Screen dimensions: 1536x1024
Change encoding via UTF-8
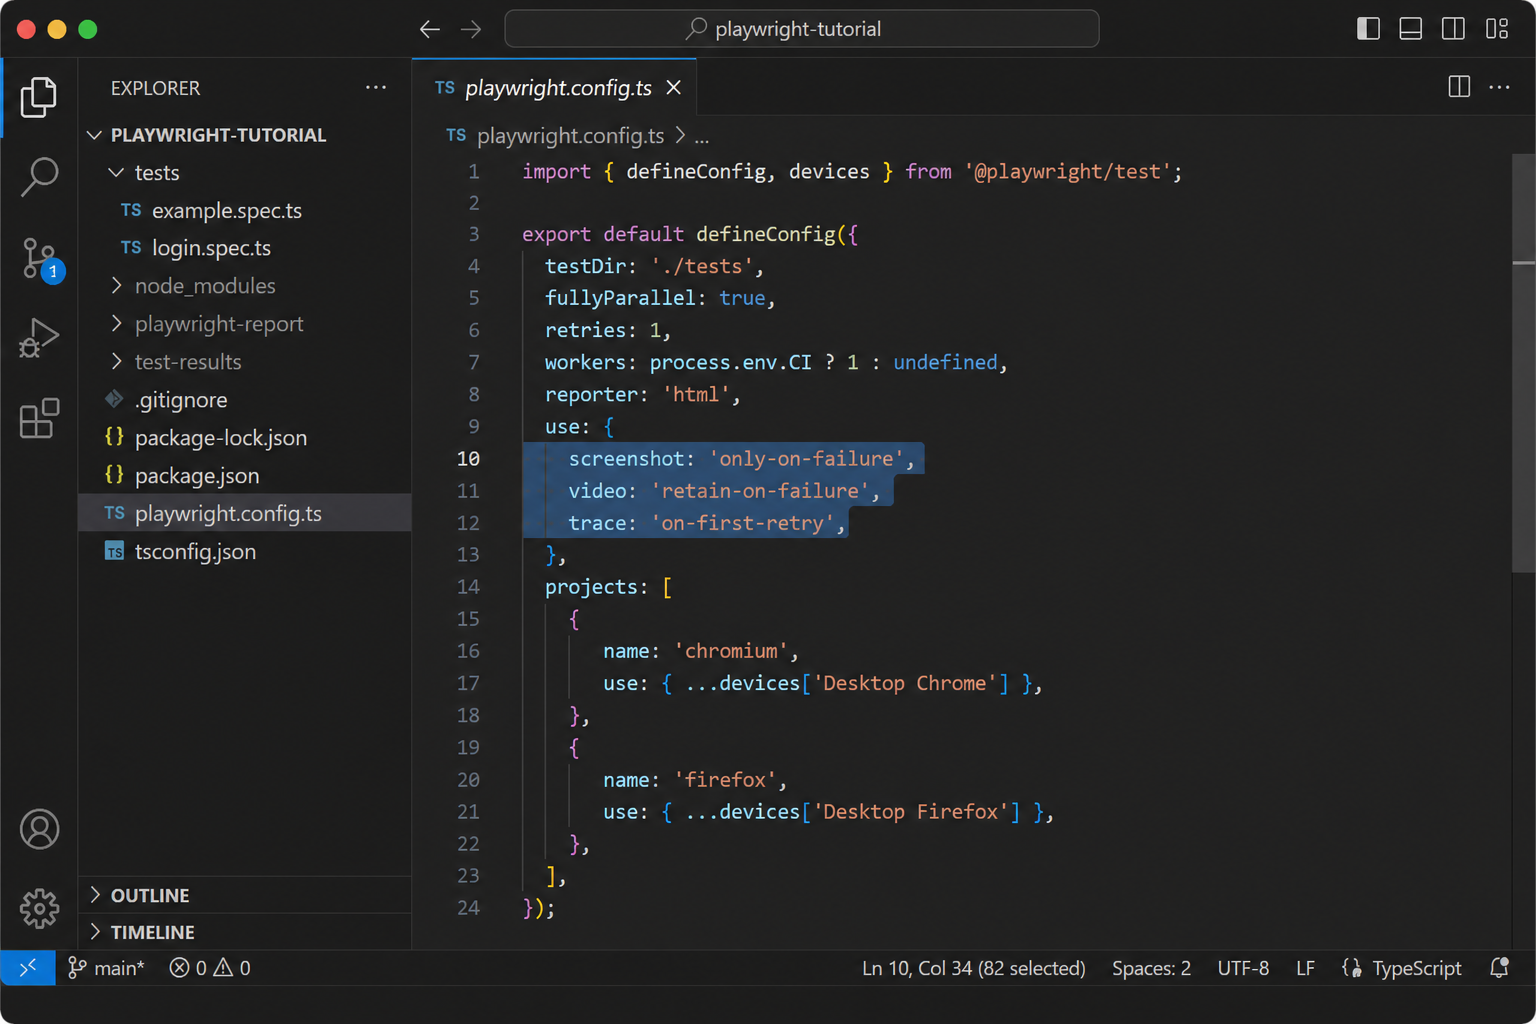tap(1243, 968)
